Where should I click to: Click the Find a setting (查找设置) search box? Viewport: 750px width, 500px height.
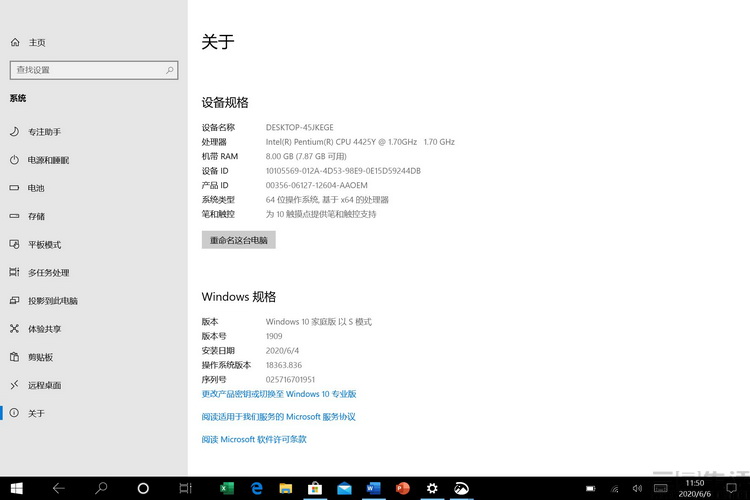pyautogui.click(x=94, y=70)
